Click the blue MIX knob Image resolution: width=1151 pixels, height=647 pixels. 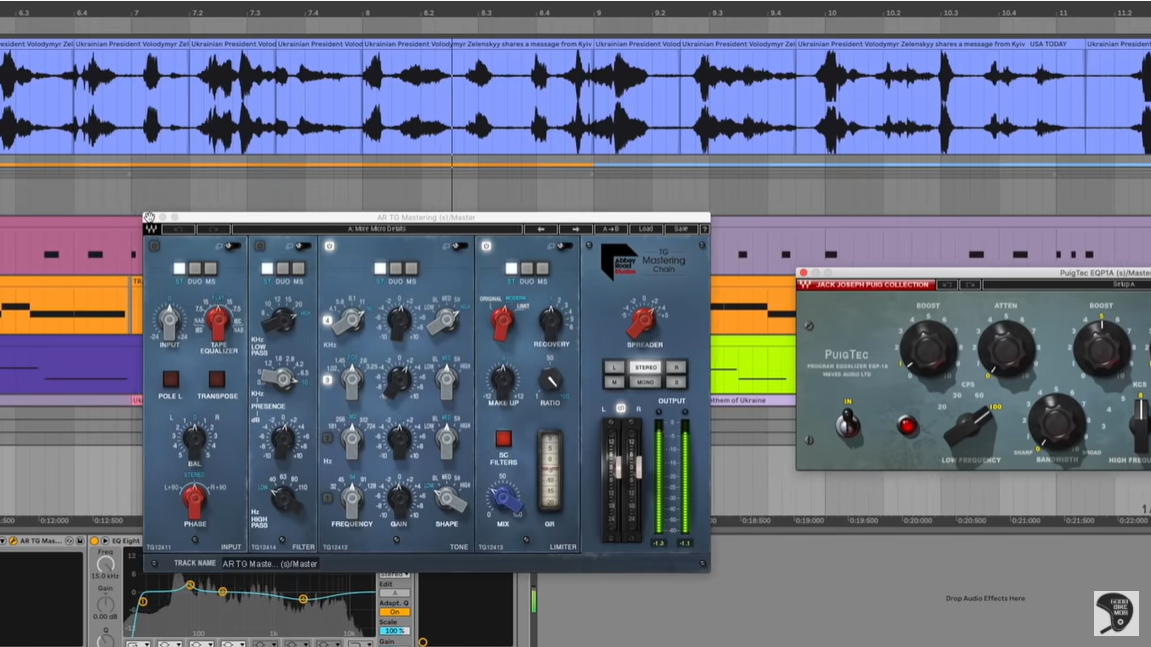coord(504,499)
